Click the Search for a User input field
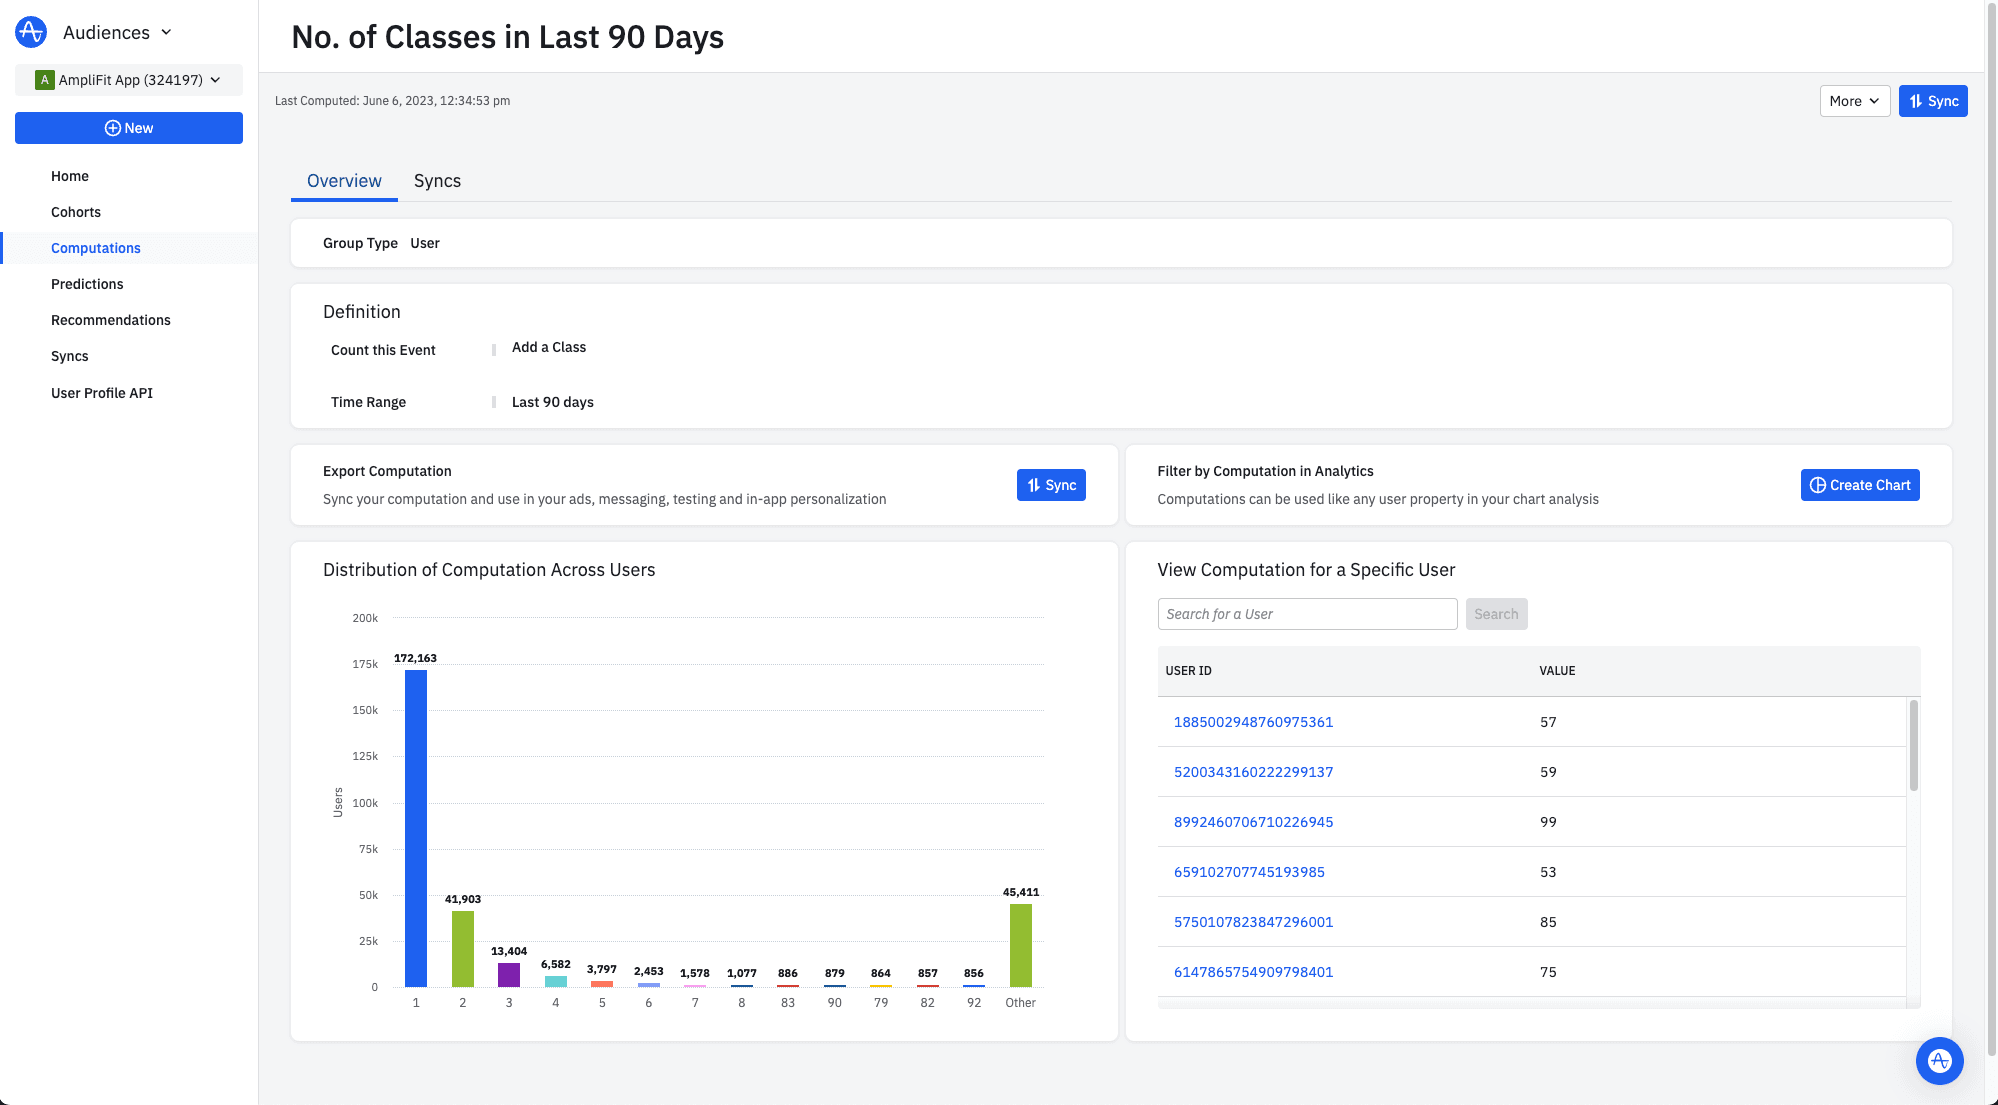The image size is (1998, 1105). coord(1307,613)
